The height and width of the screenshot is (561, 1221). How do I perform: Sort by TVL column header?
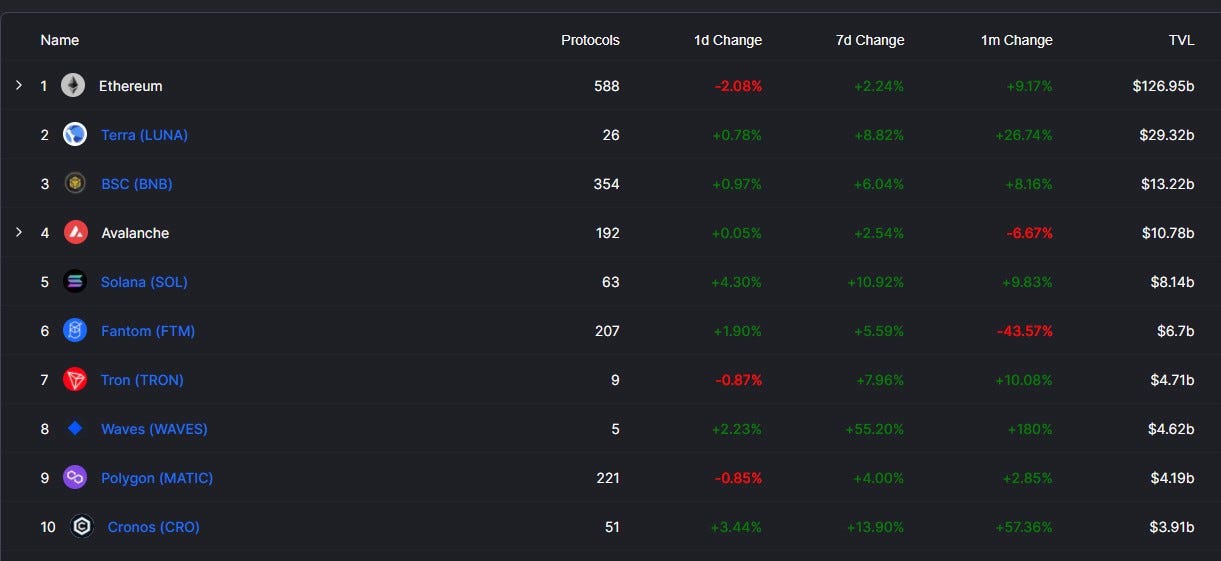coord(1181,40)
